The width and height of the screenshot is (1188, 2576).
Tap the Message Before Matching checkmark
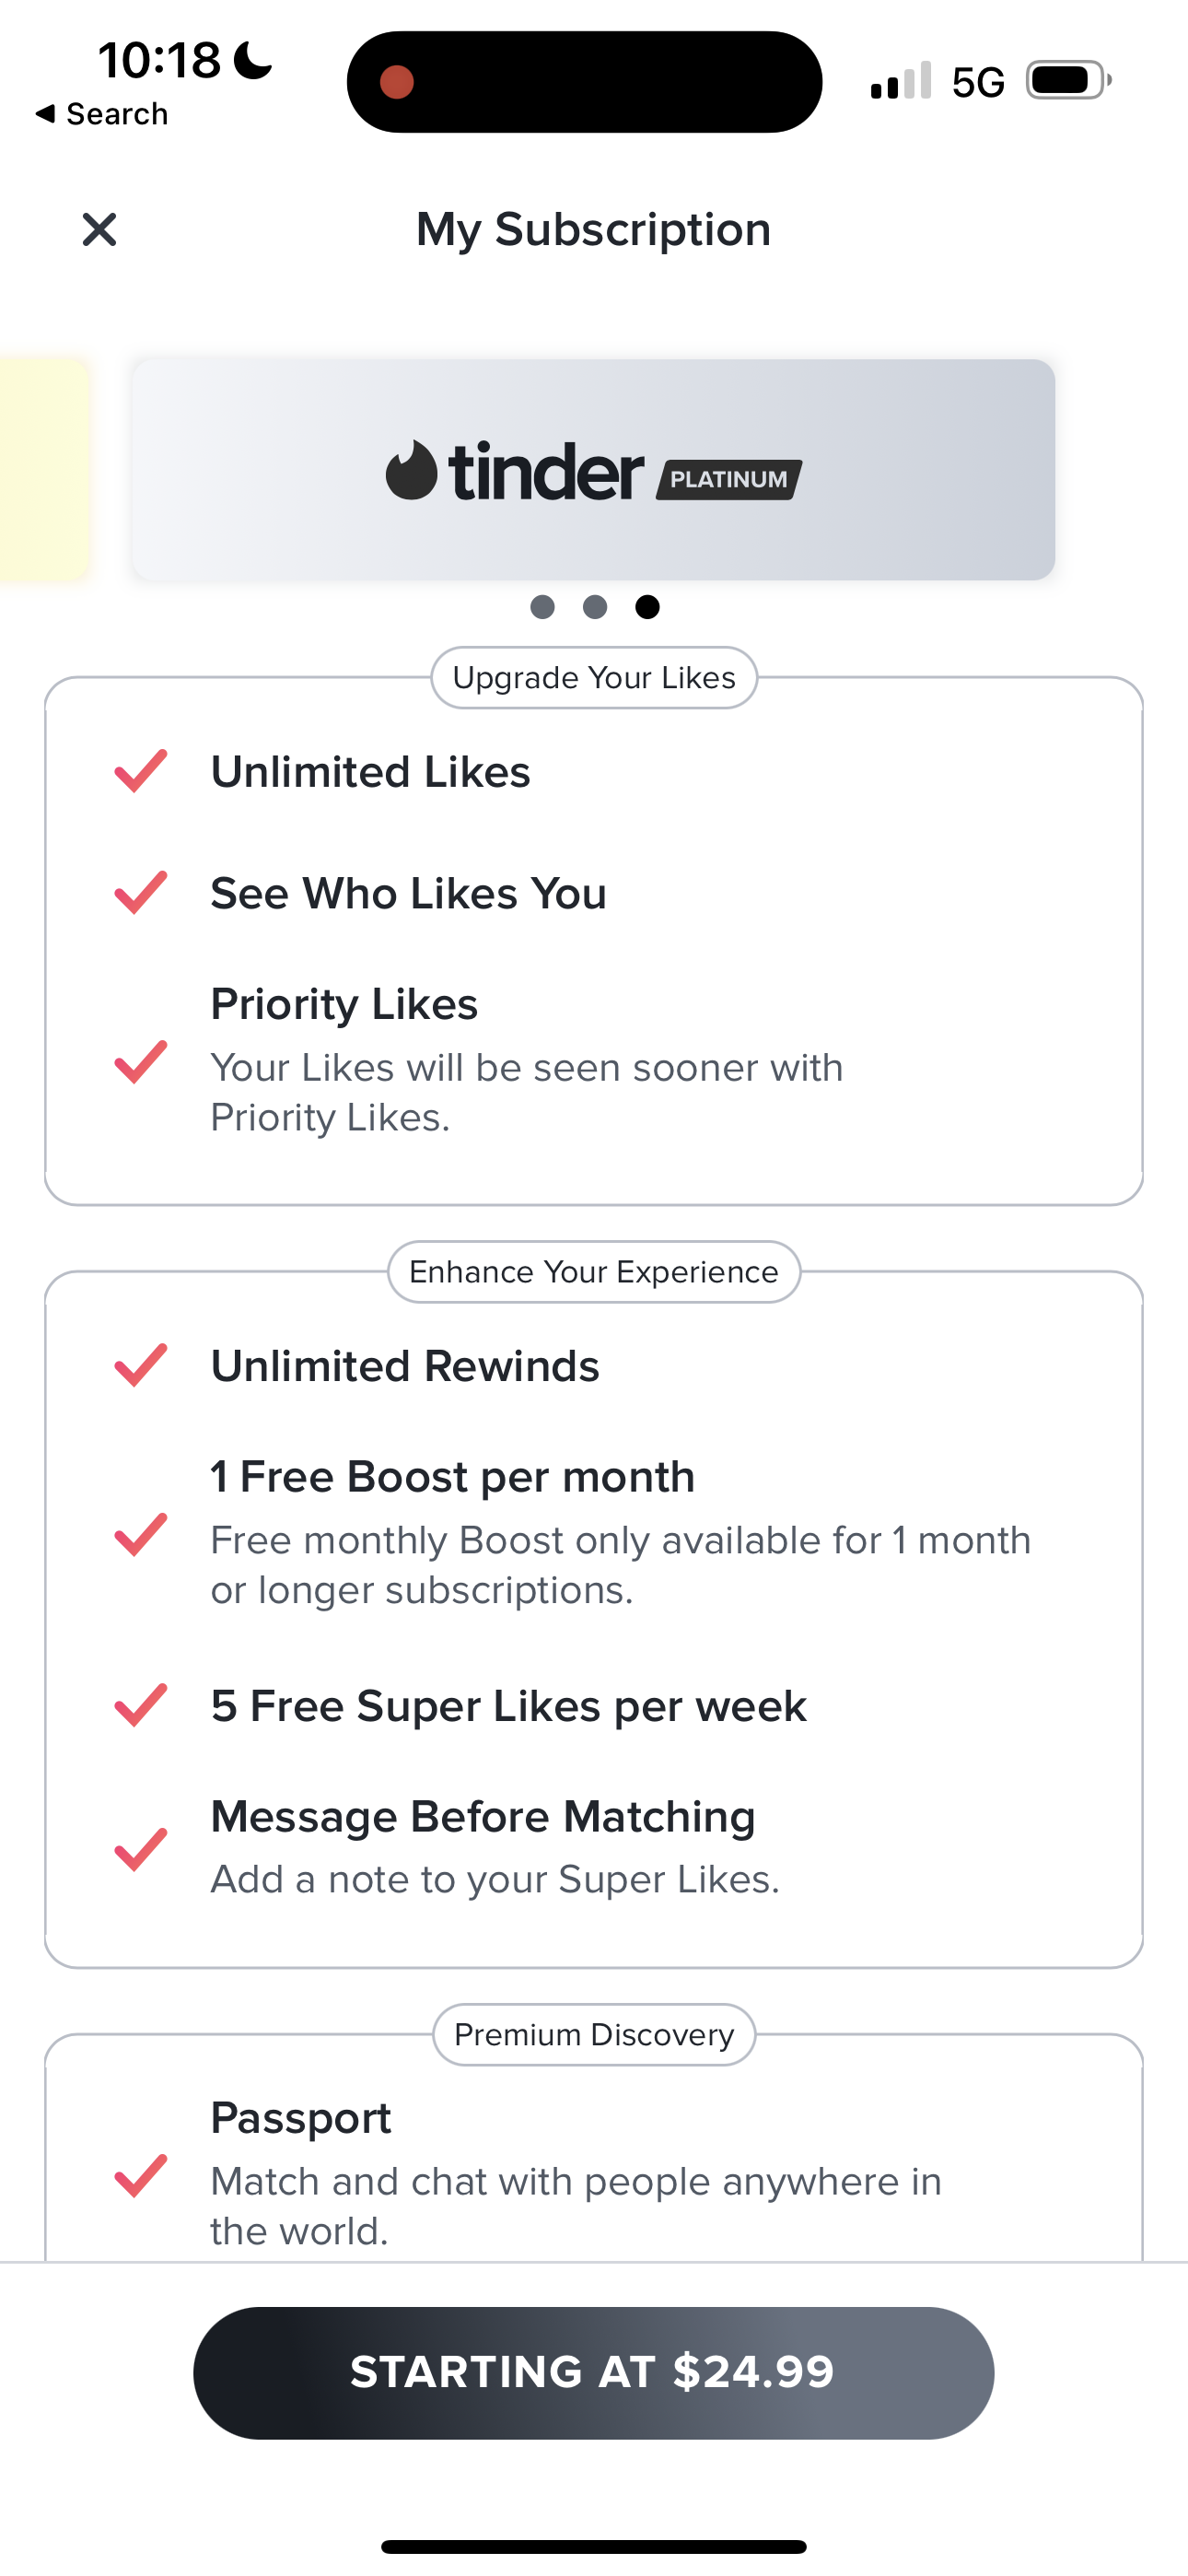point(141,1849)
